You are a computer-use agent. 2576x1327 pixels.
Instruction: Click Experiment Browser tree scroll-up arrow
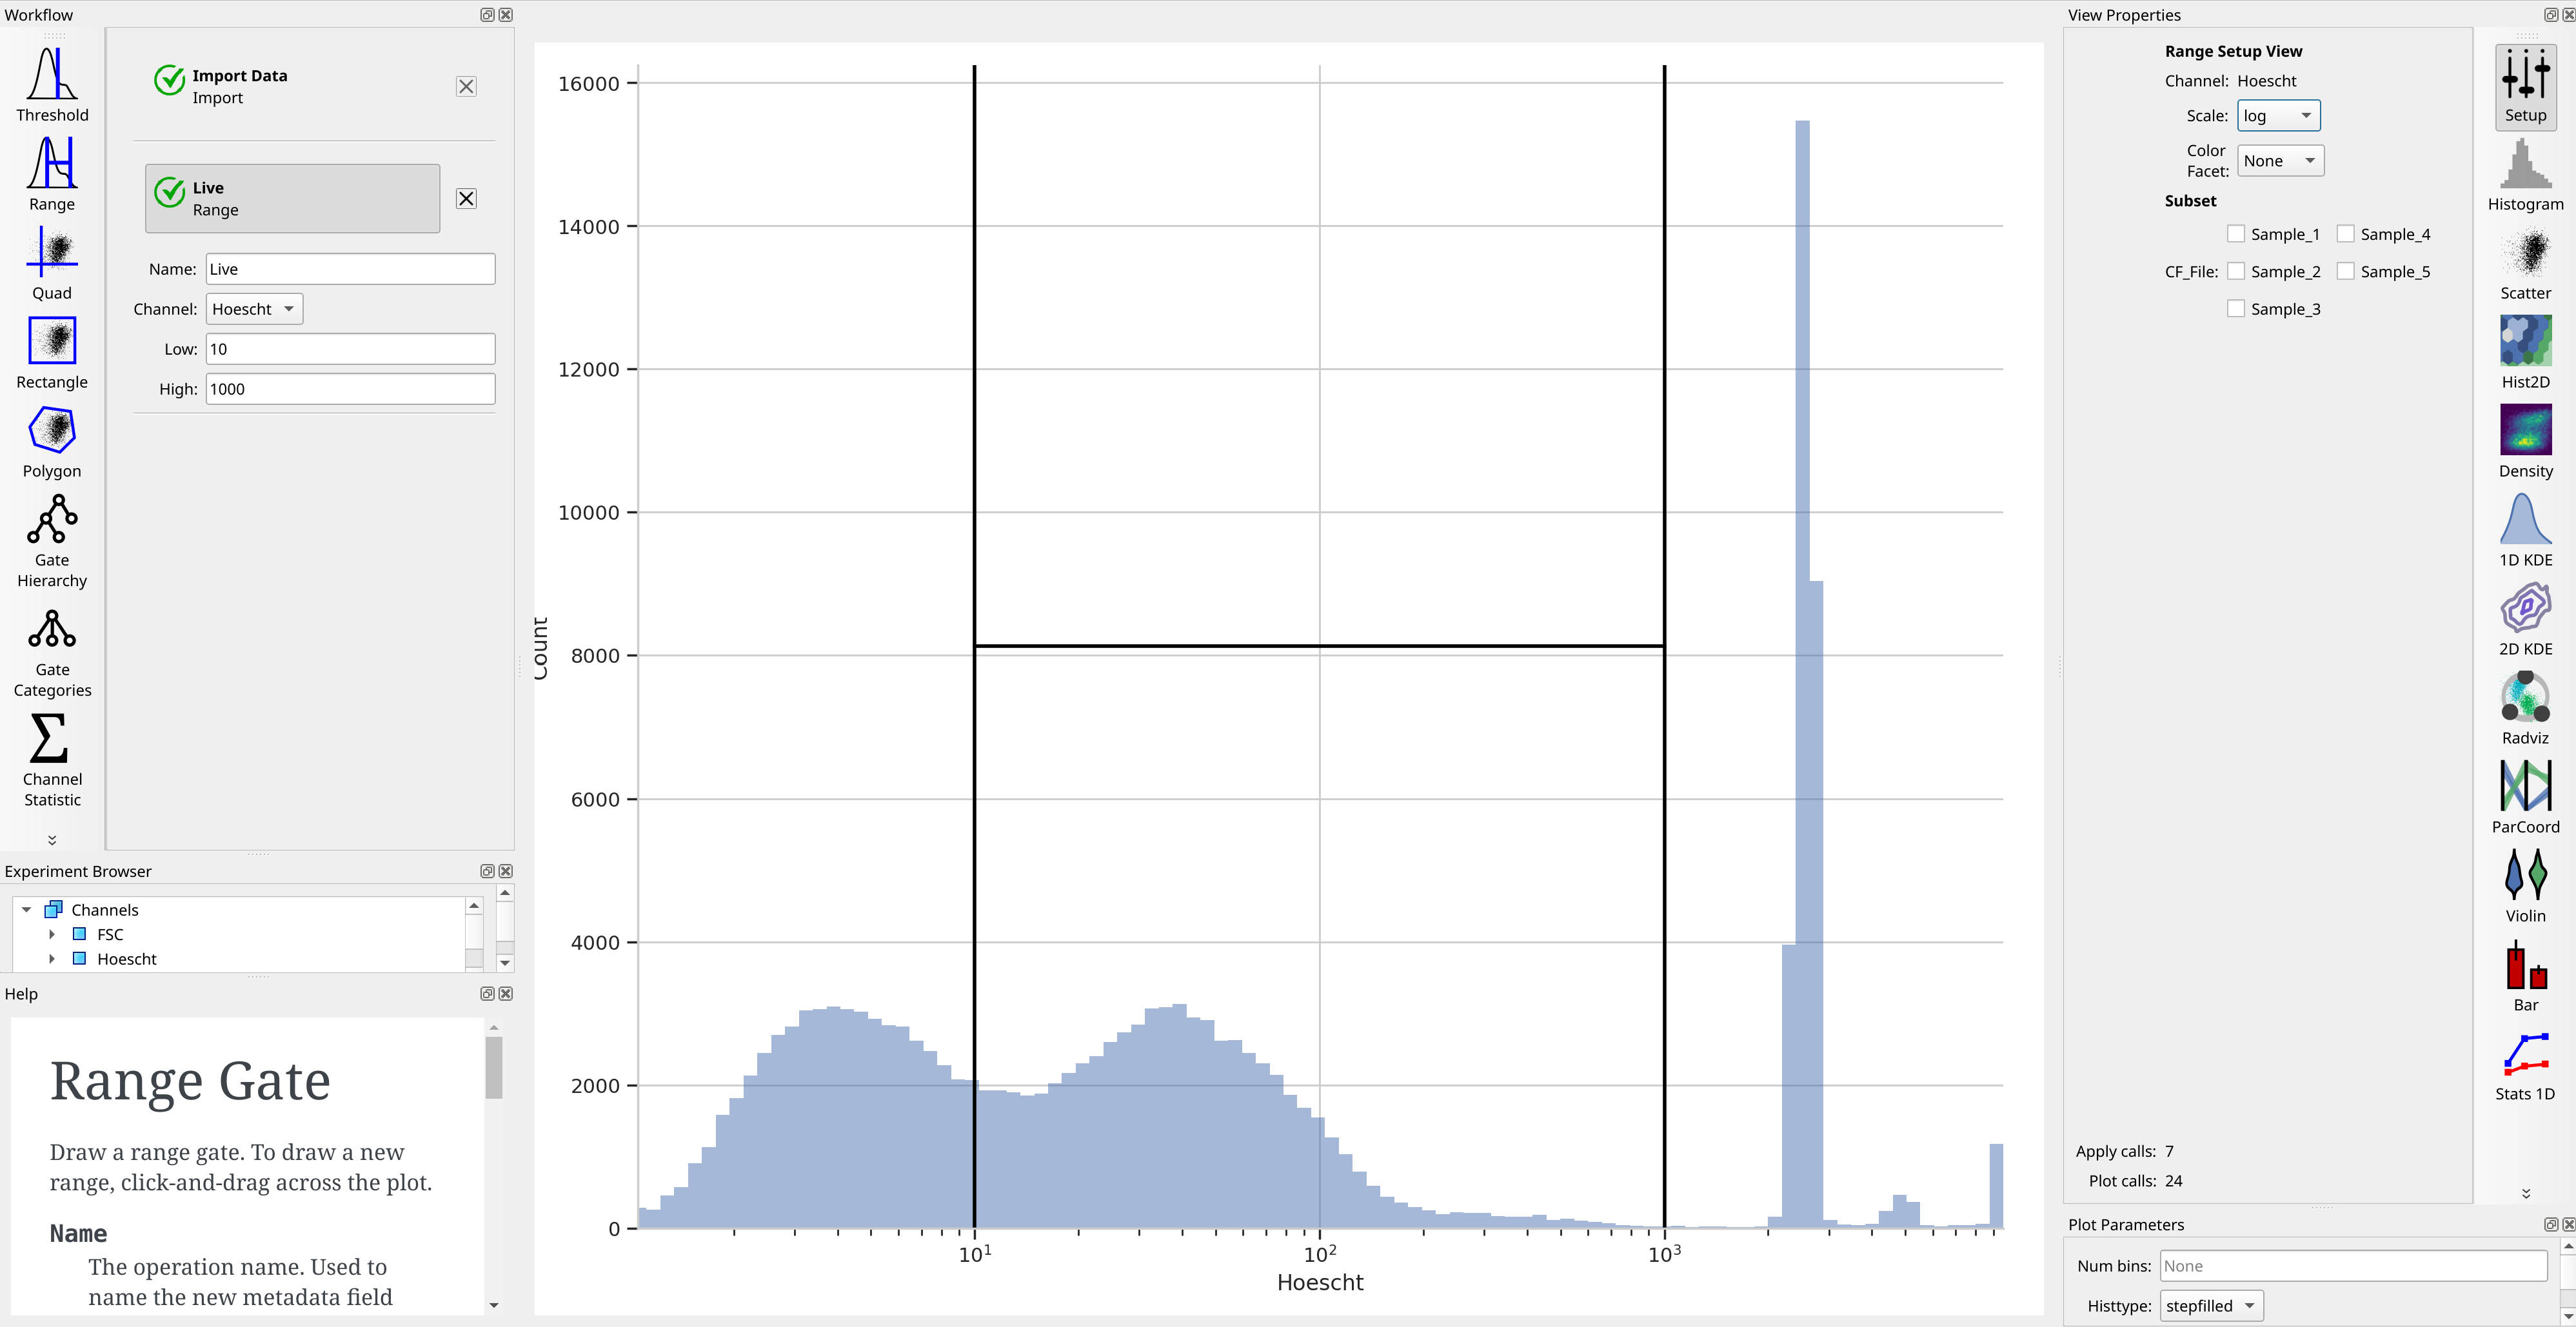[474, 905]
